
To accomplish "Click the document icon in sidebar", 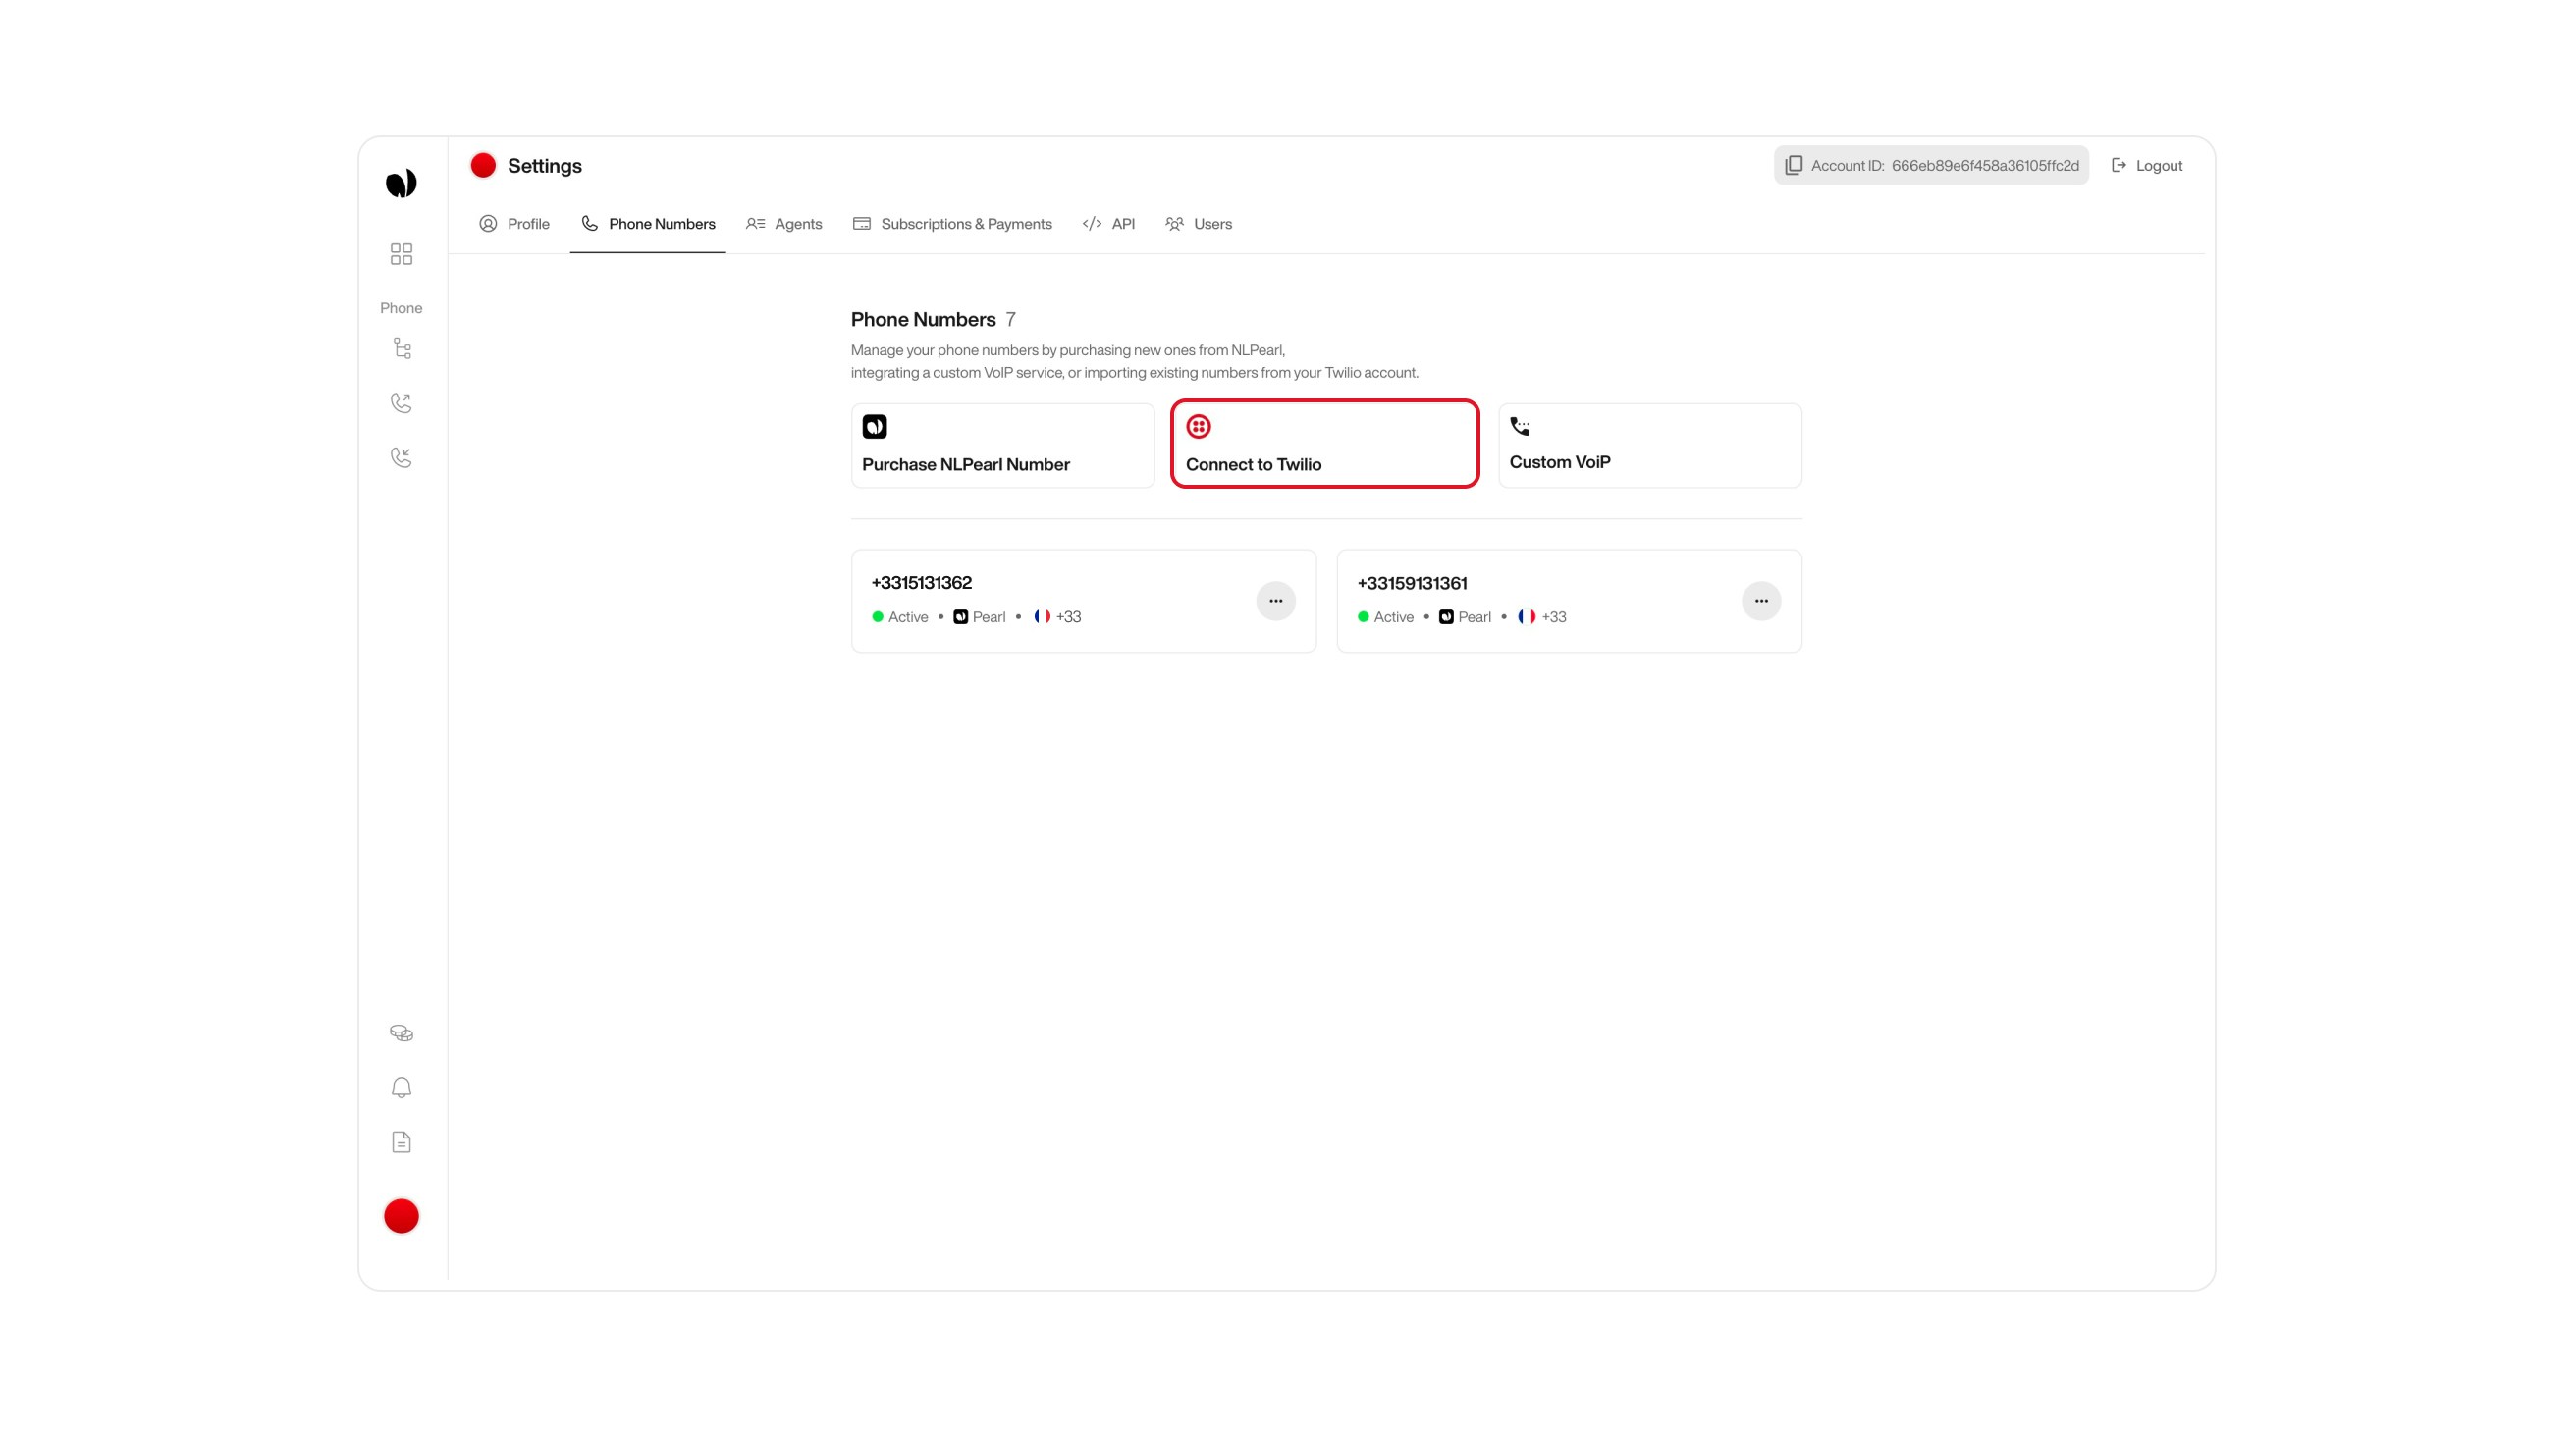I will (401, 1141).
